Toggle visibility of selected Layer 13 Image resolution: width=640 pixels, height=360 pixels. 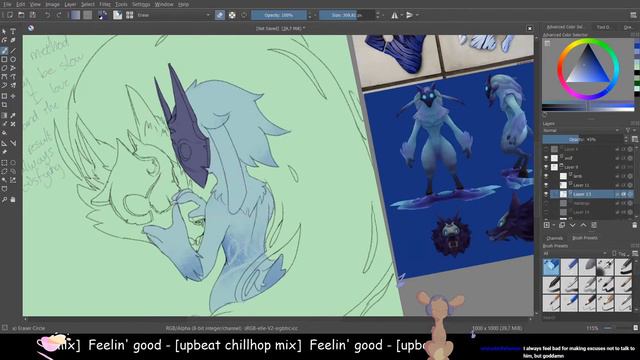pyautogui.click(x=546, y=194)
